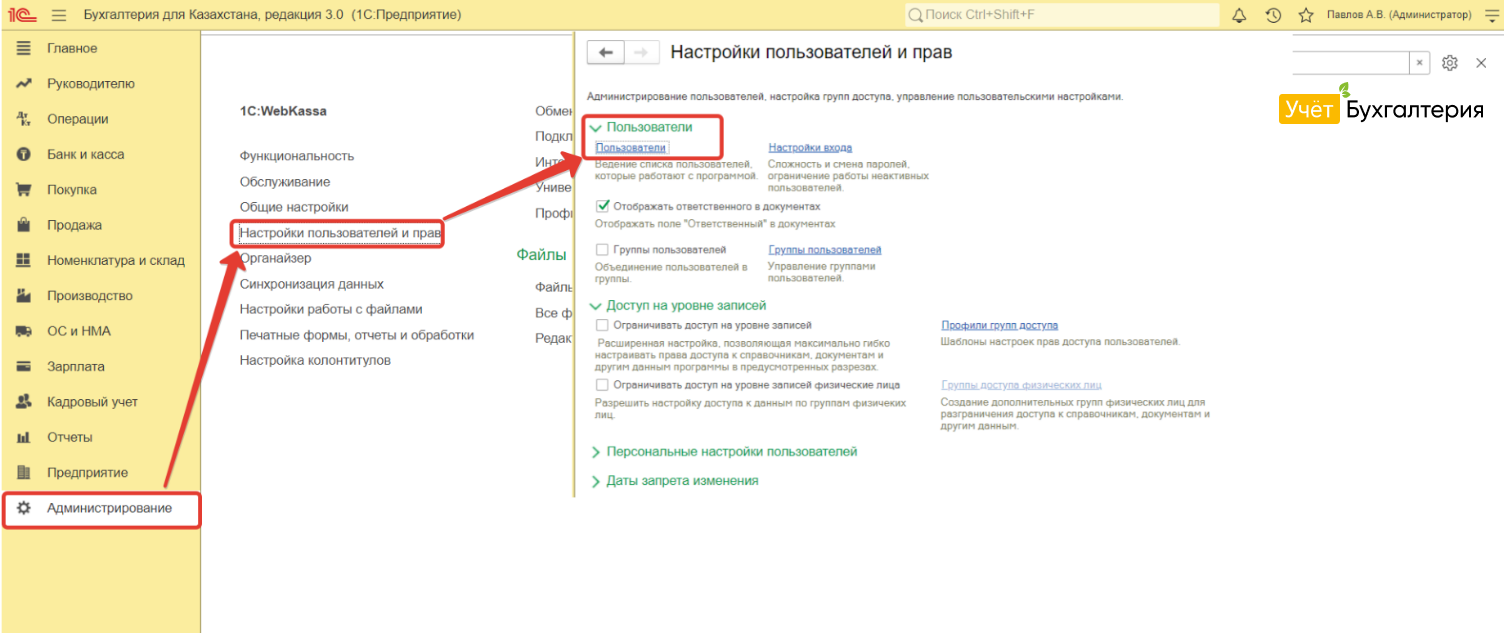This screenshot has width=1504, height=633.
Task: Open the history clock icon
Action: coord(1273,15)
